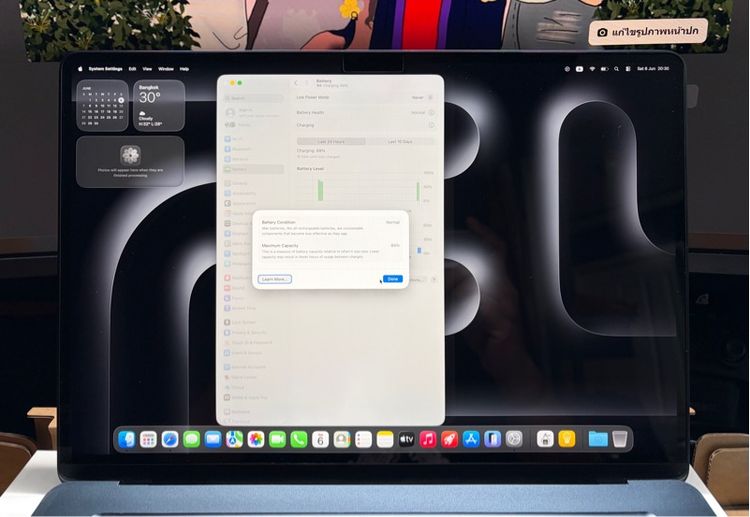Open App Store from the Dock
Viewport: 750px width, 517px height.
[471, 439]
